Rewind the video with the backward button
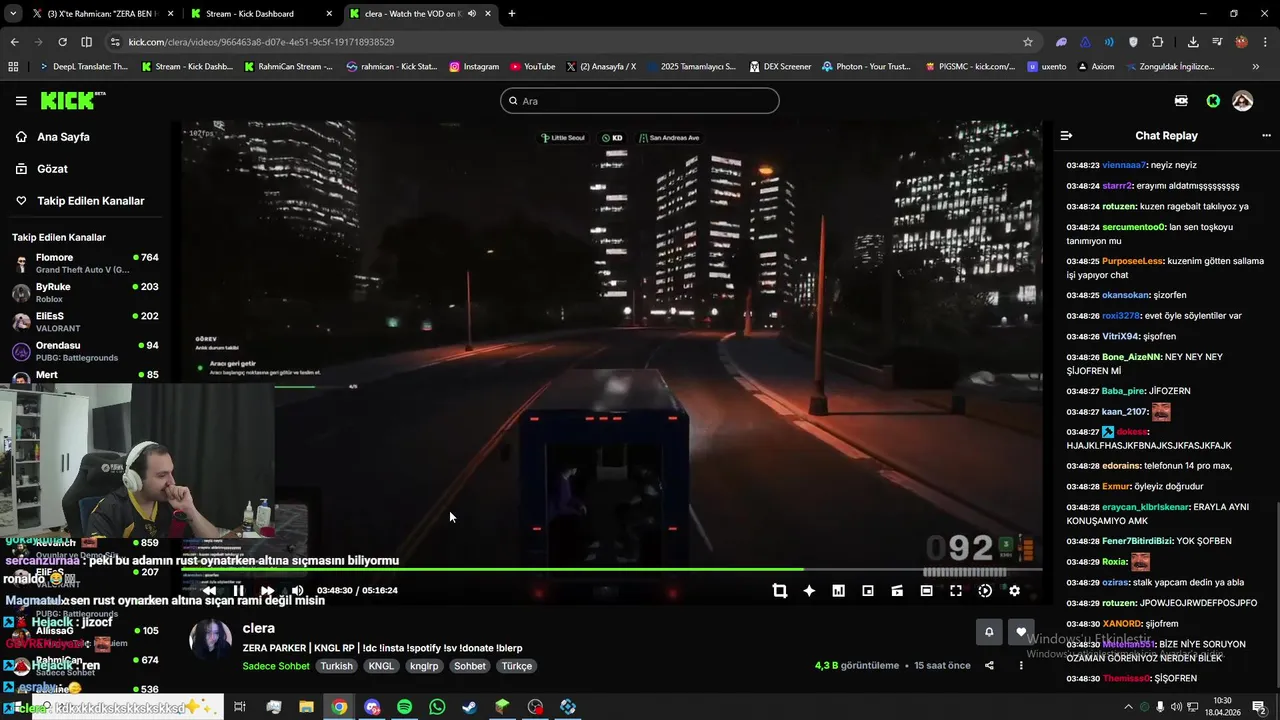This screenshot has width=1280, height=720. 209,591
